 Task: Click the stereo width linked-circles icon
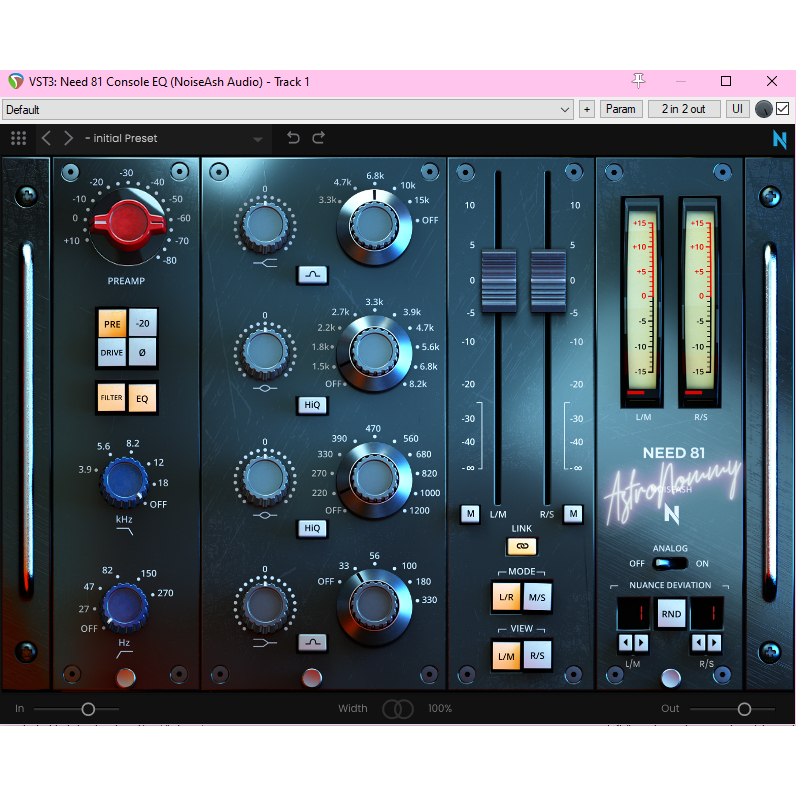click(397, 709)
